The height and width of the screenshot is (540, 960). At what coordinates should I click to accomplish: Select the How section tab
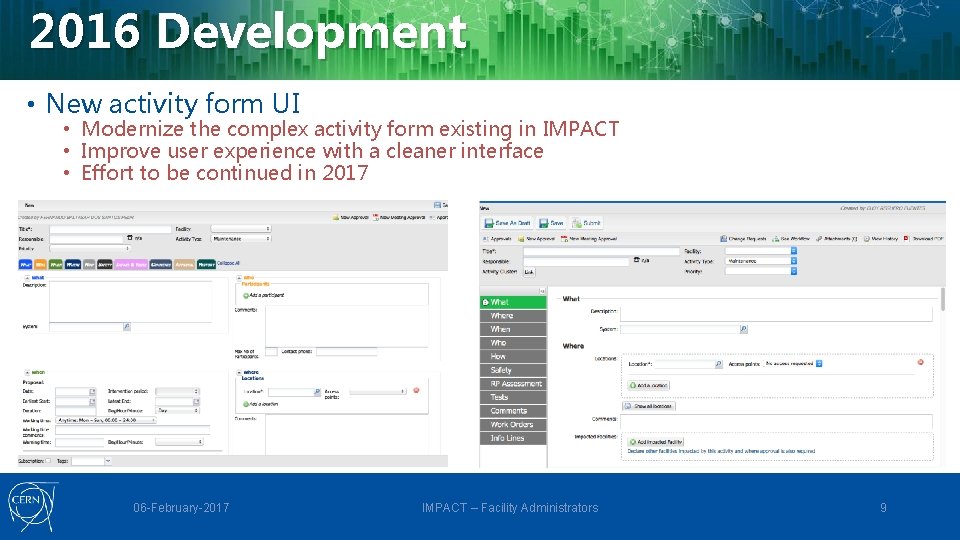[x=513, y=356]
